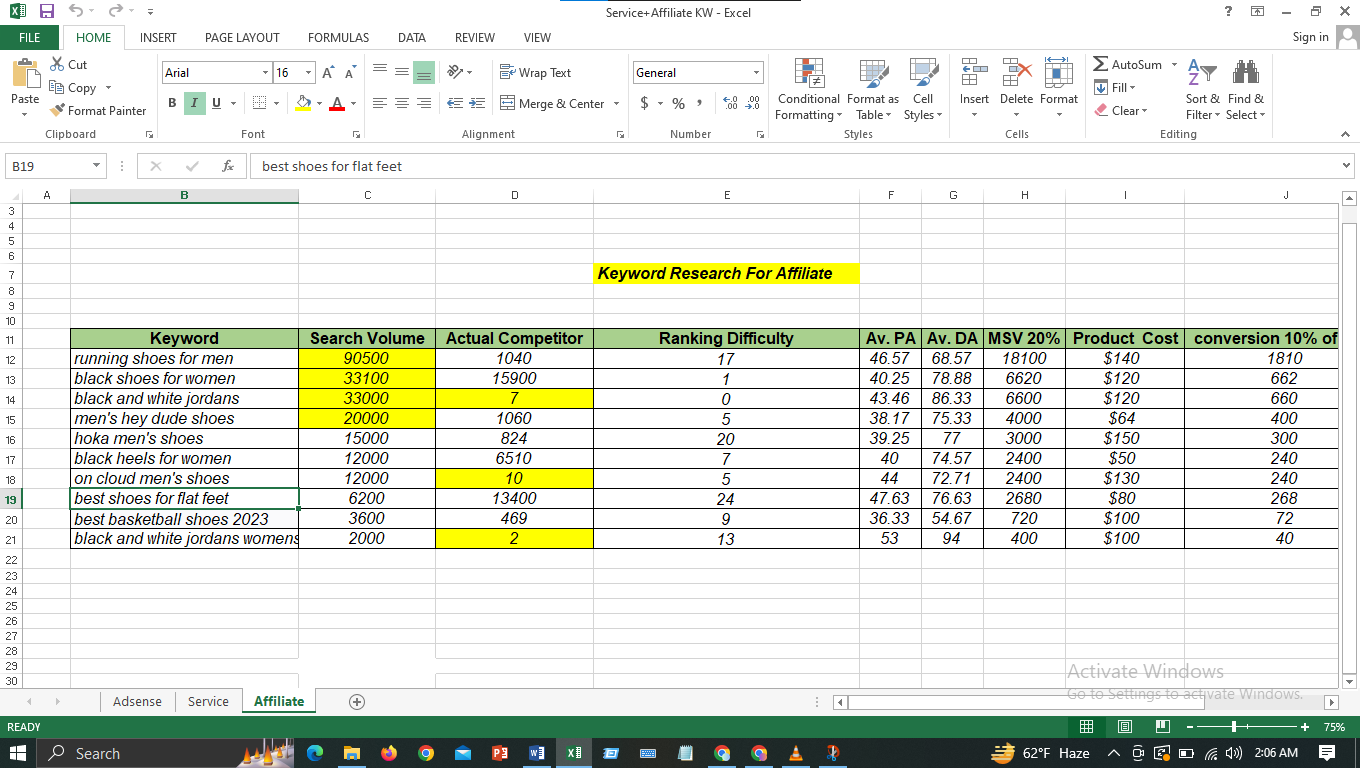Click the AutoSum sigma icon

point(1101,65)
